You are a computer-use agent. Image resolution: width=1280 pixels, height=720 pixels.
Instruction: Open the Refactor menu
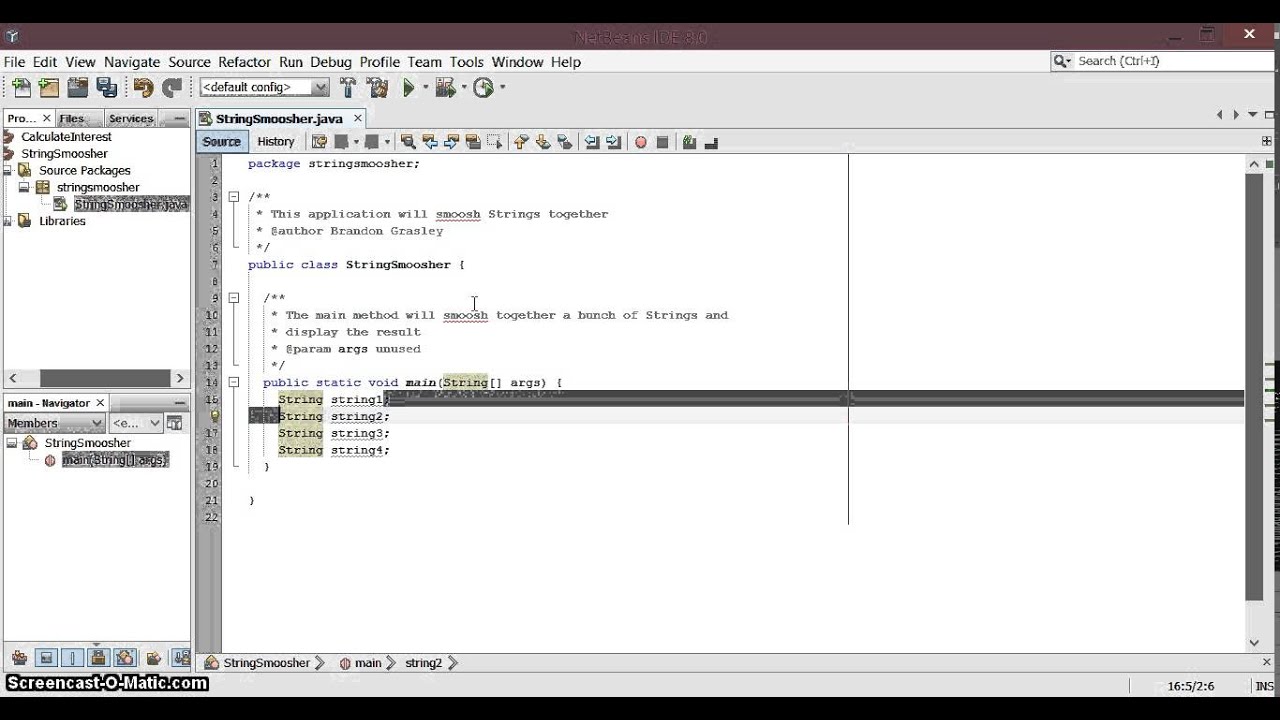click(x=244, y=62)
